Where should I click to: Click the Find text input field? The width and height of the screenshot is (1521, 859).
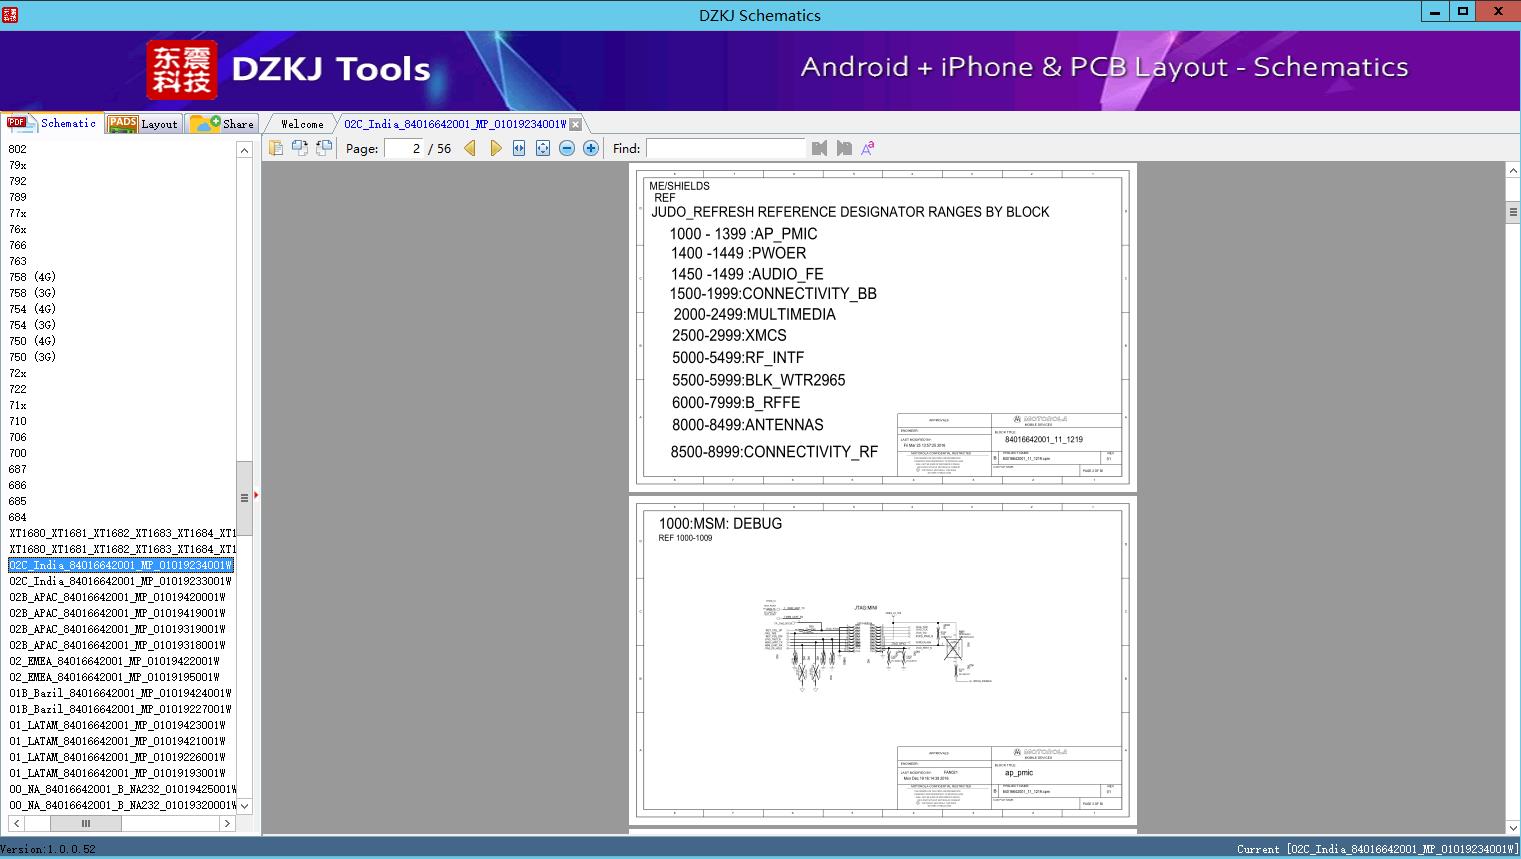(x=725, y=148)
